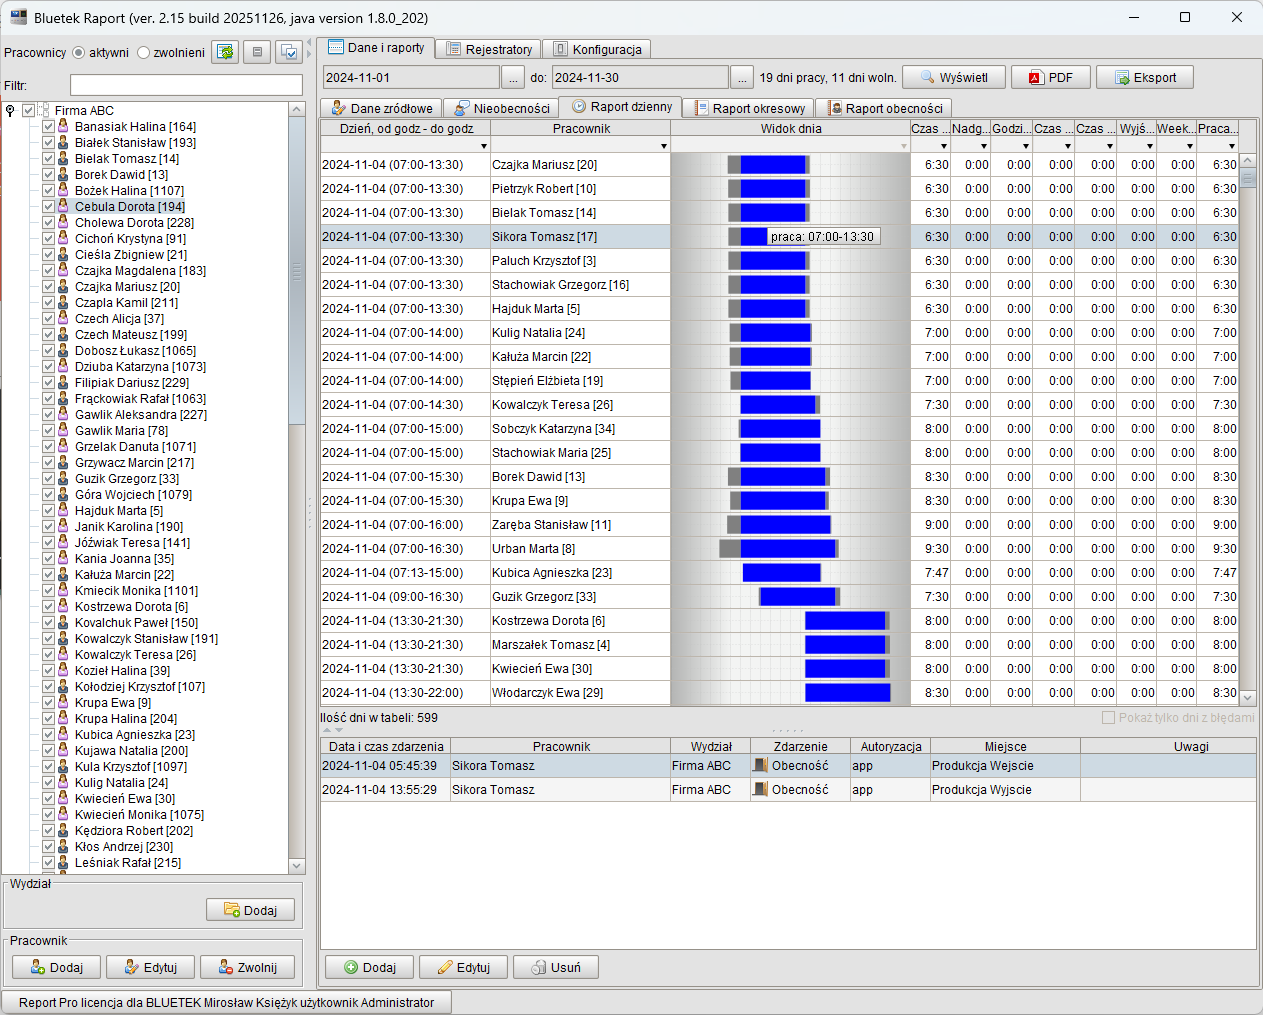The width and height of the screenshot is (1263, 1015).
Task: Click the select-all checkmark icon button
Action: pyautogui.click(x=289, y=52)
